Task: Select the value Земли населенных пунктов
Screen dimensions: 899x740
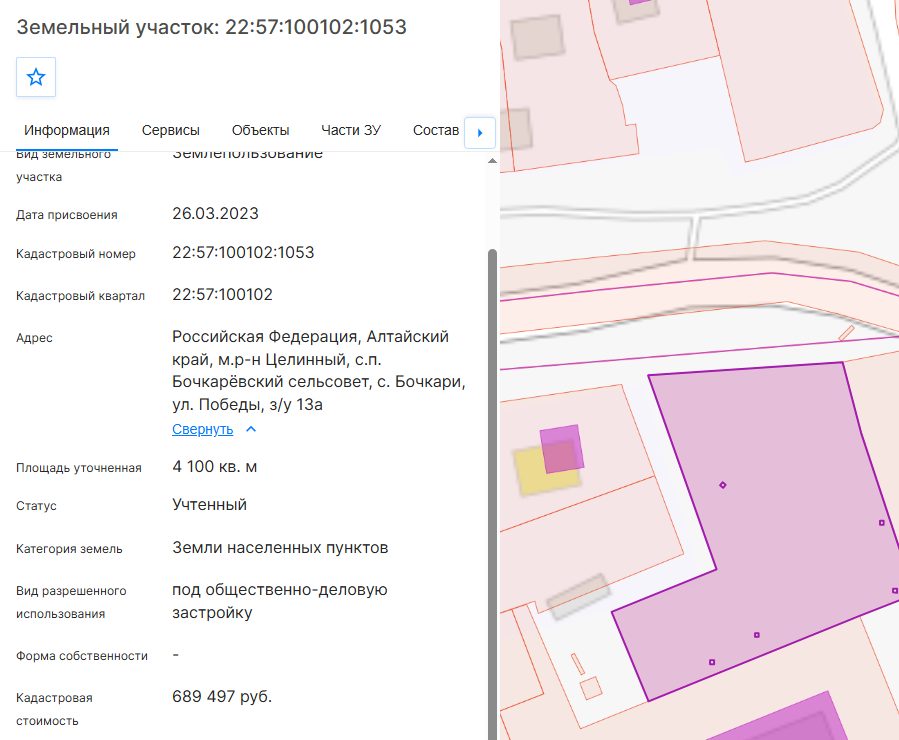Action: click(x=280, y=547)
